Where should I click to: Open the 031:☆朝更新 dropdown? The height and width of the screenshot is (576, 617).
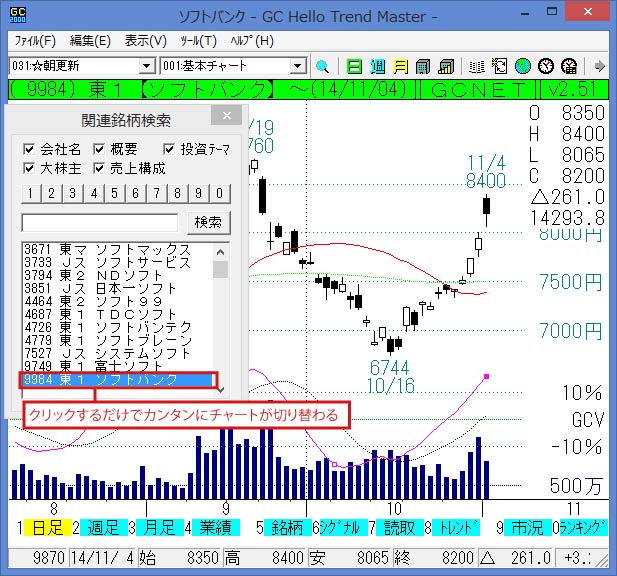146,66
